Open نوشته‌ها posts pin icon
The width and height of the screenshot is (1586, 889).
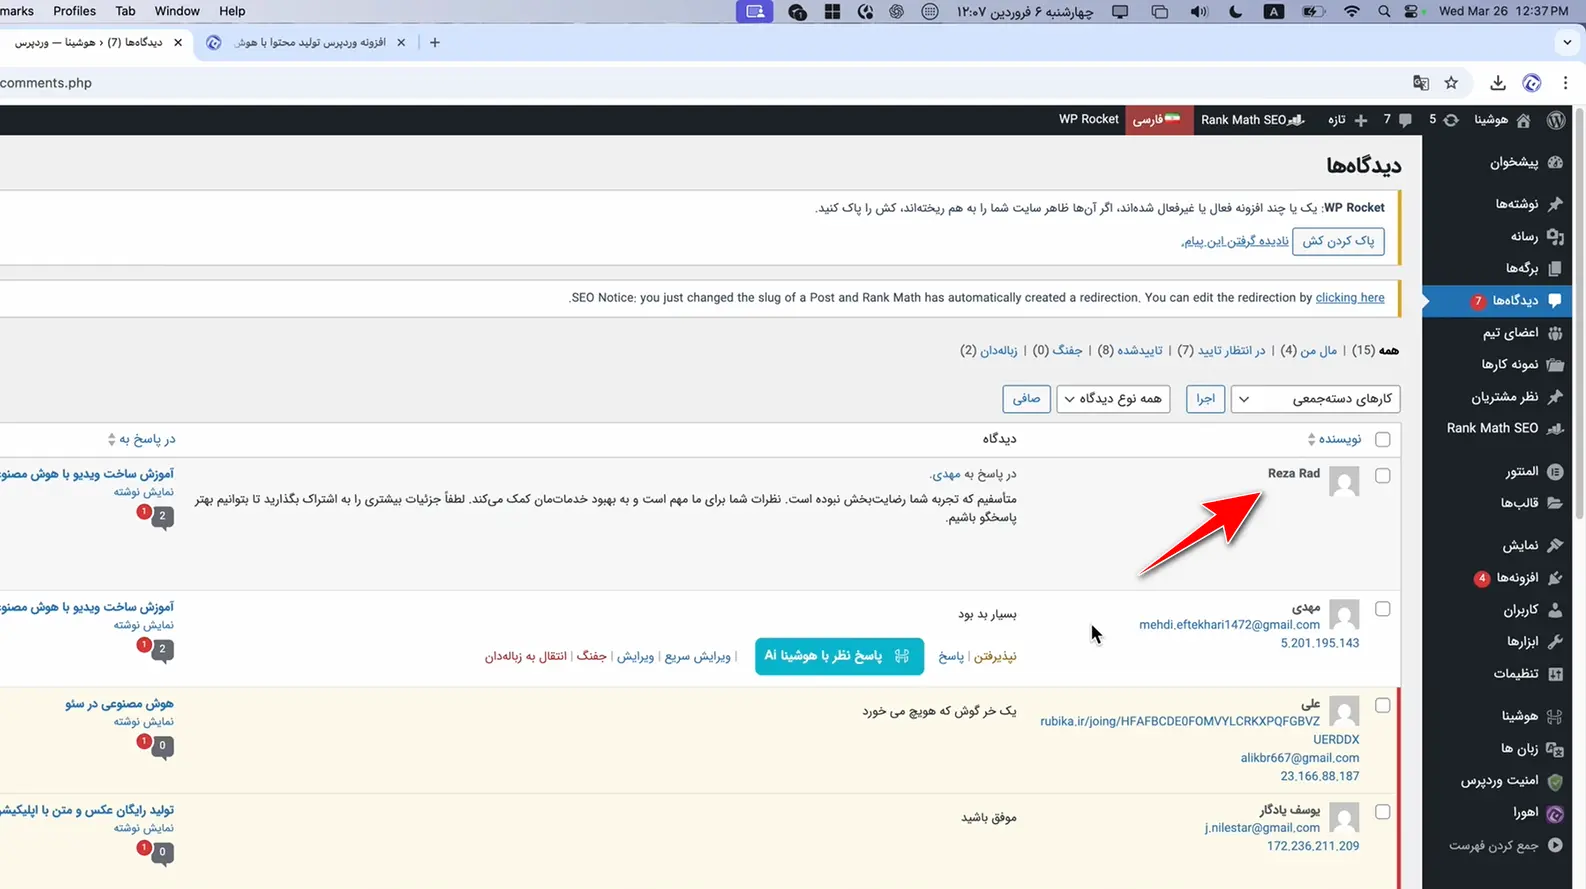1555,204
